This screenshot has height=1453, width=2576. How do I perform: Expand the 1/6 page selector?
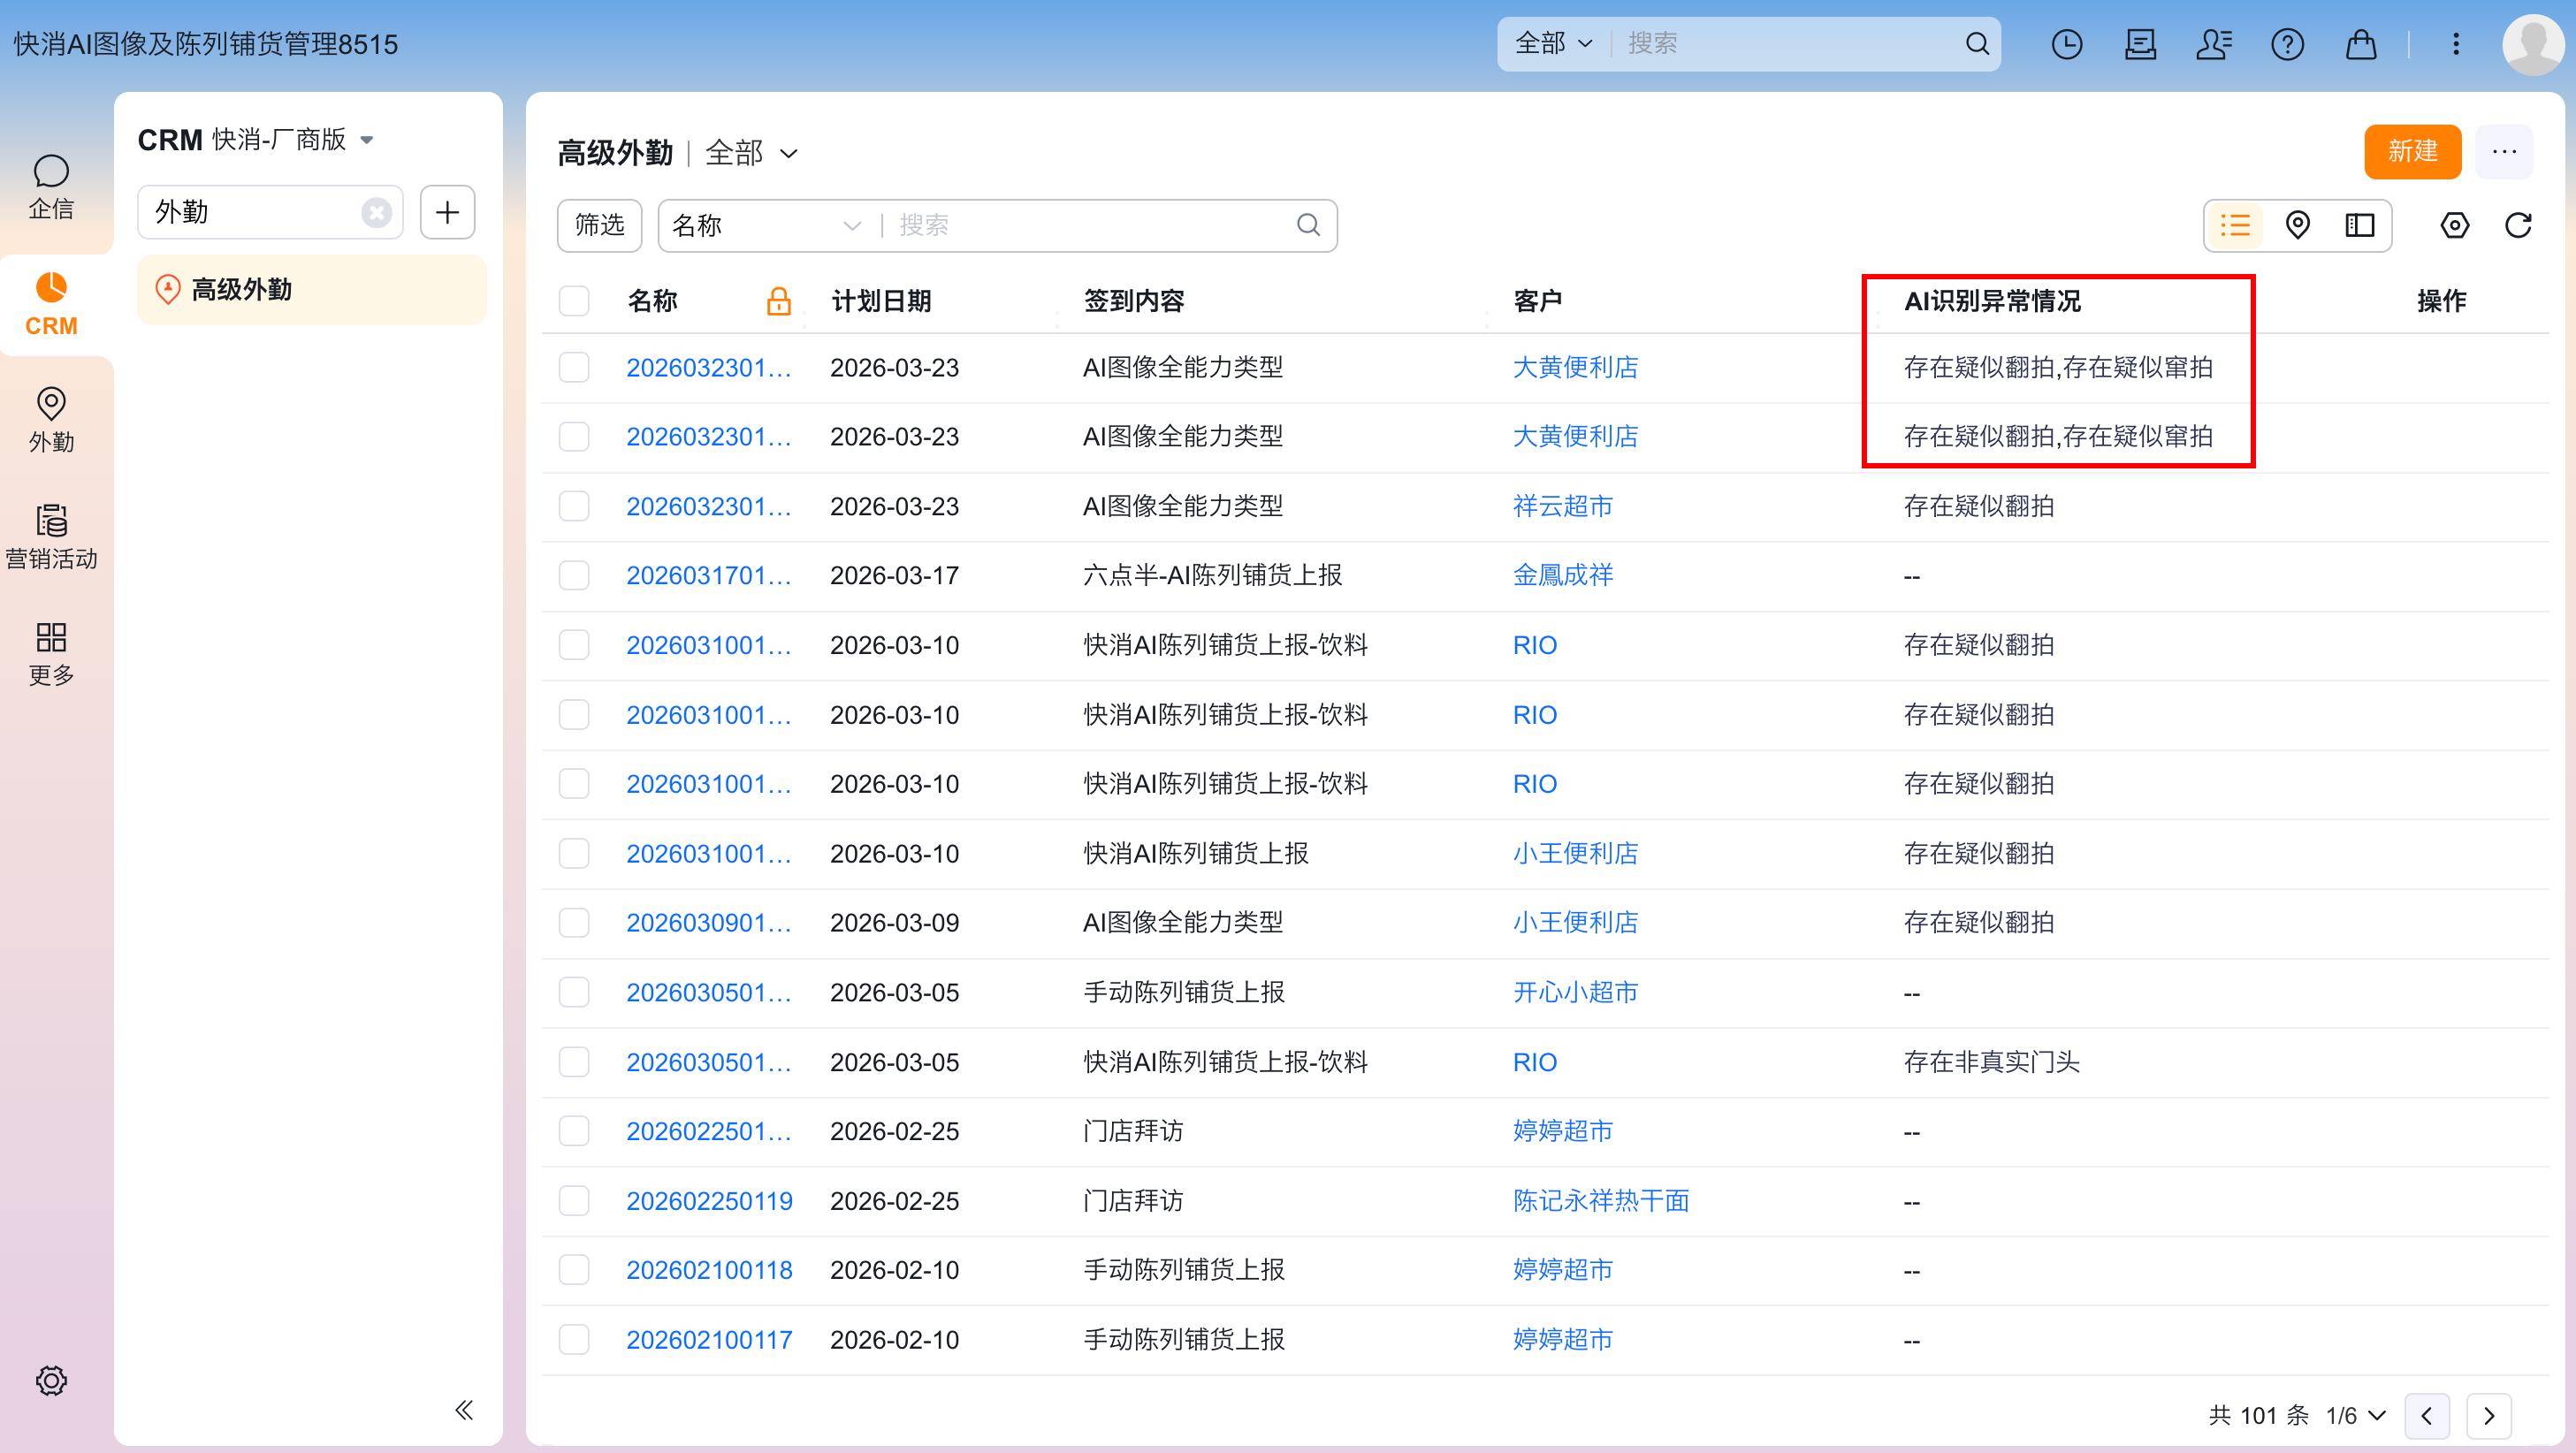coord(2355,1415)
